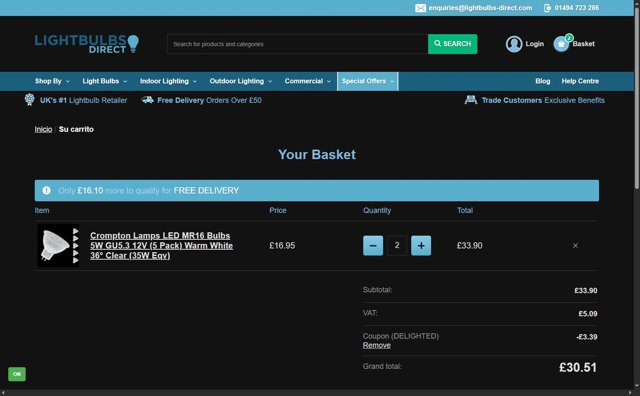Viewport: 640px width, 396px height.
Task: Click the product search input field
Action: pyautogui.click(x=298, y=44)
